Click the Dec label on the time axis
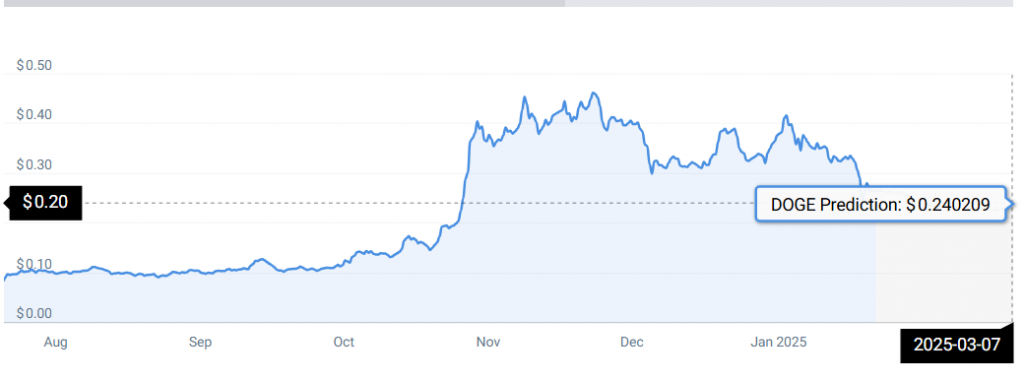 point(632,342)
